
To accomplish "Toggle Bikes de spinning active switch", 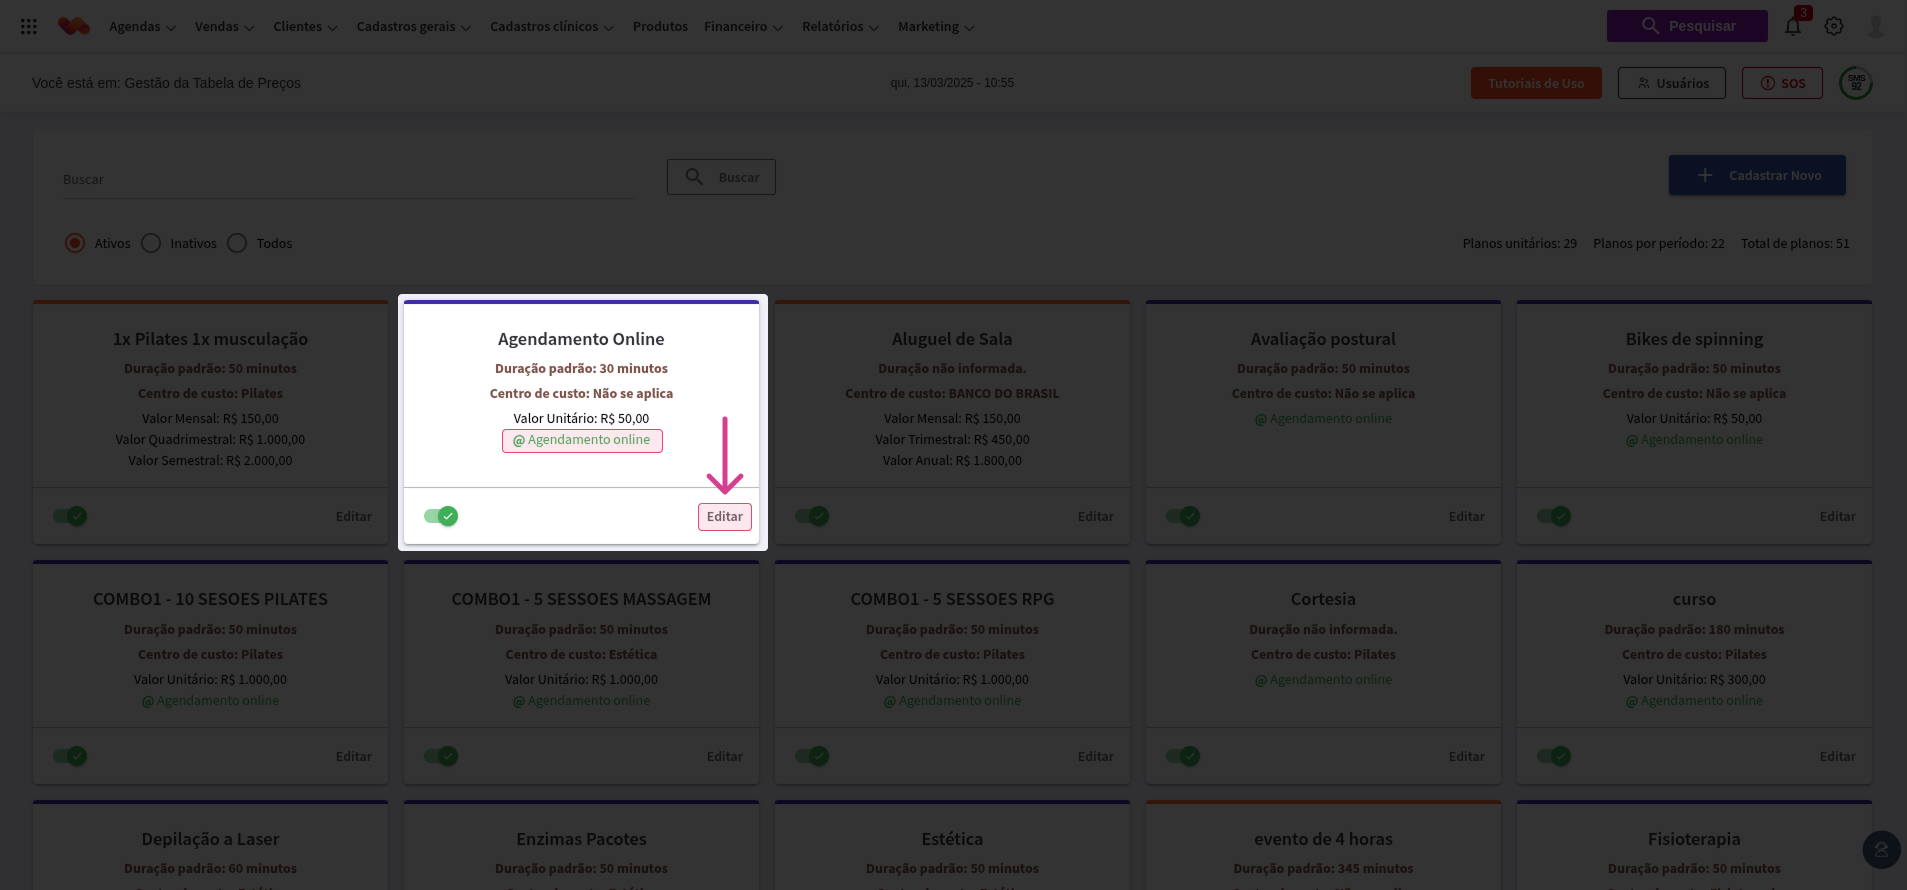I will [1554, 516].
